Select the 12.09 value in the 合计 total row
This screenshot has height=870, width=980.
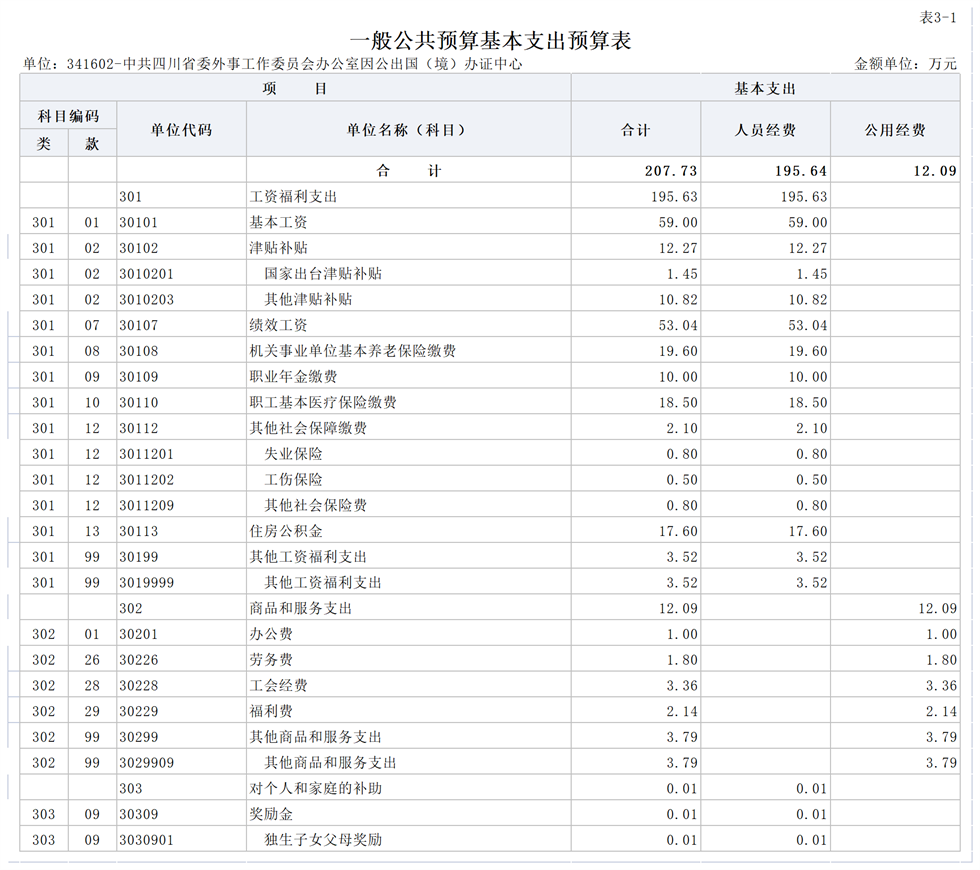point(935,171)
